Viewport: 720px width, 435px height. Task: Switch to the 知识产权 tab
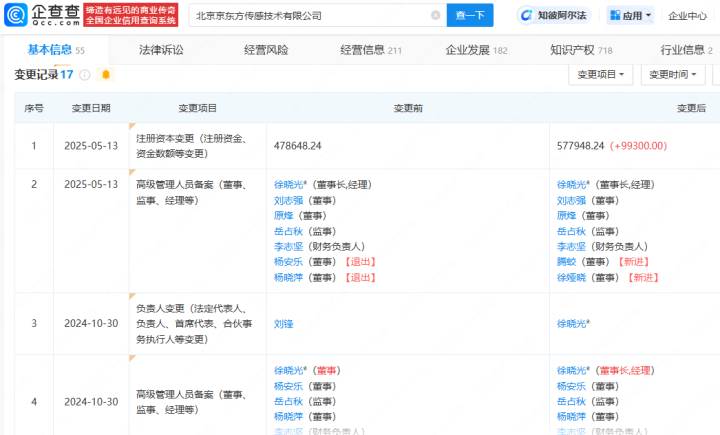[x=581, y=50]
